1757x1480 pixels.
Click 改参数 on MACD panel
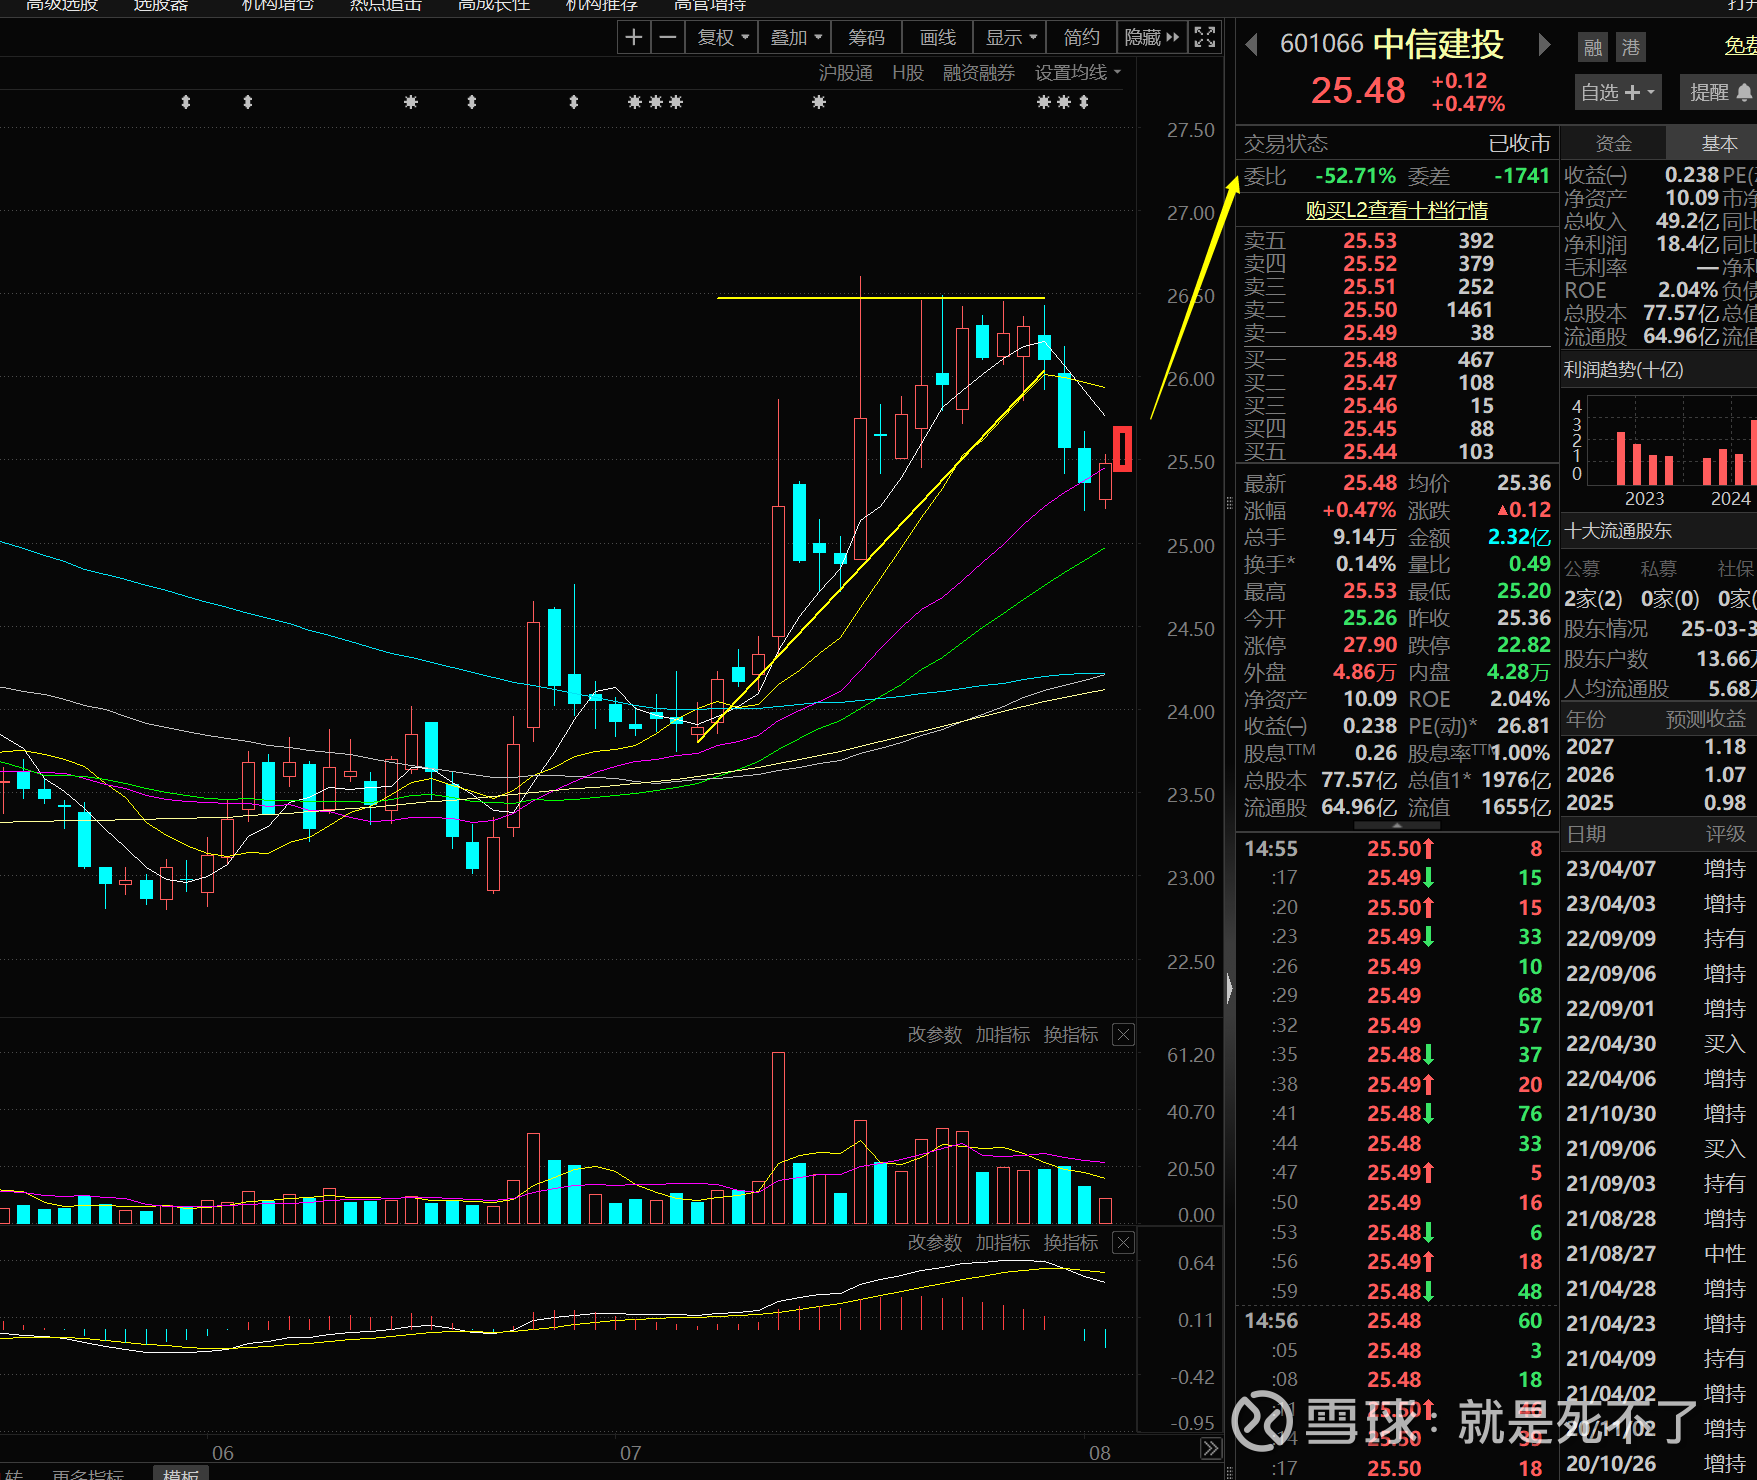click(934, 1243)
